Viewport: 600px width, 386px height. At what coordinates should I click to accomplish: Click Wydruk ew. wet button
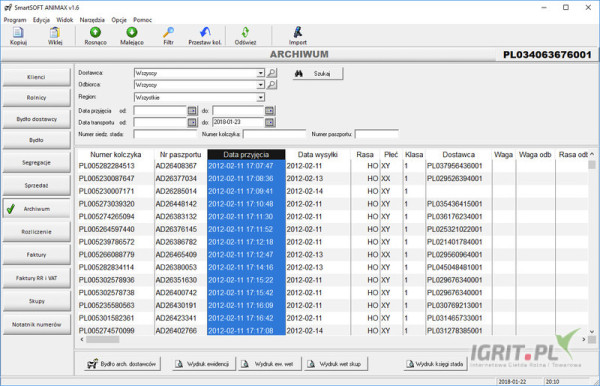[270, 364]
